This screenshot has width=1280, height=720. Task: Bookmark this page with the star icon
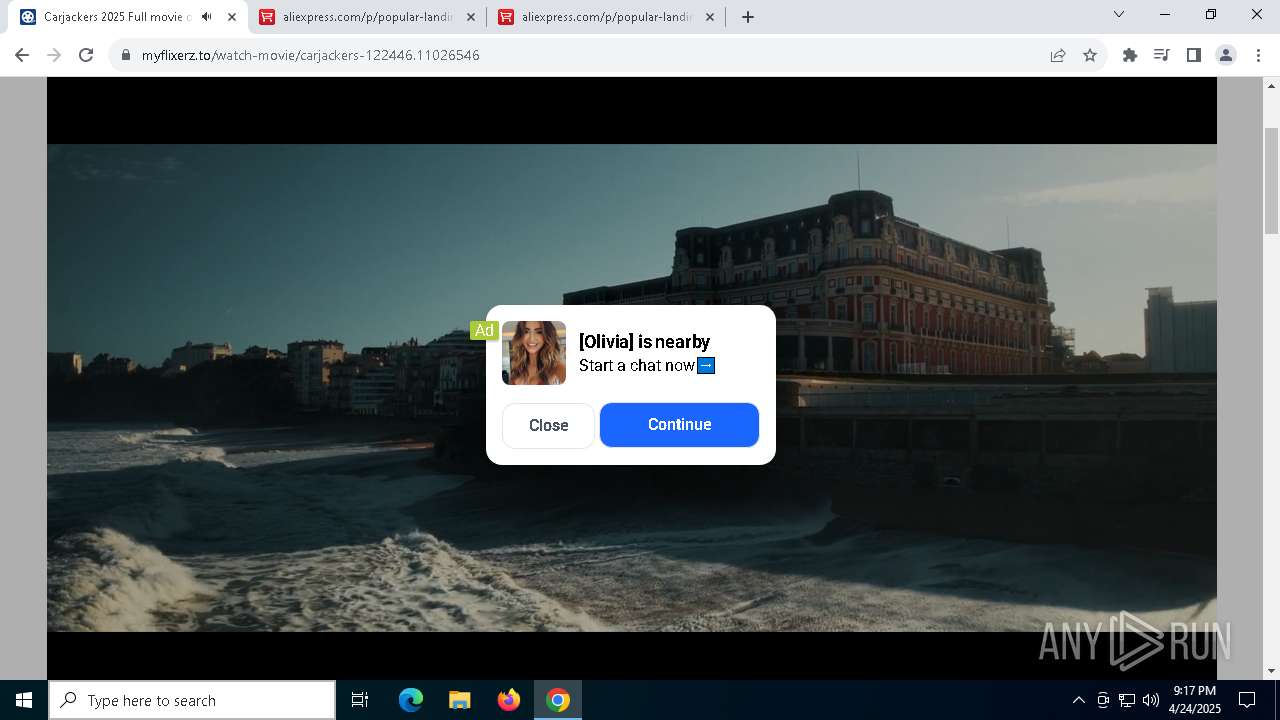coord(1090,55)
